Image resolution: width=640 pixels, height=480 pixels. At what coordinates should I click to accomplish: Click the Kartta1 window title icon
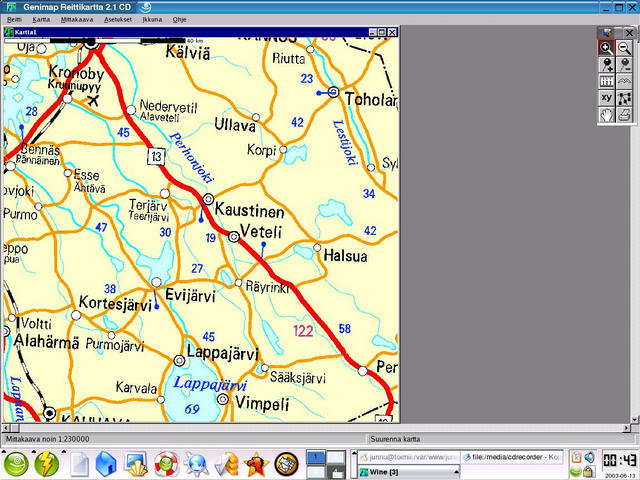[x=9, y=32]
